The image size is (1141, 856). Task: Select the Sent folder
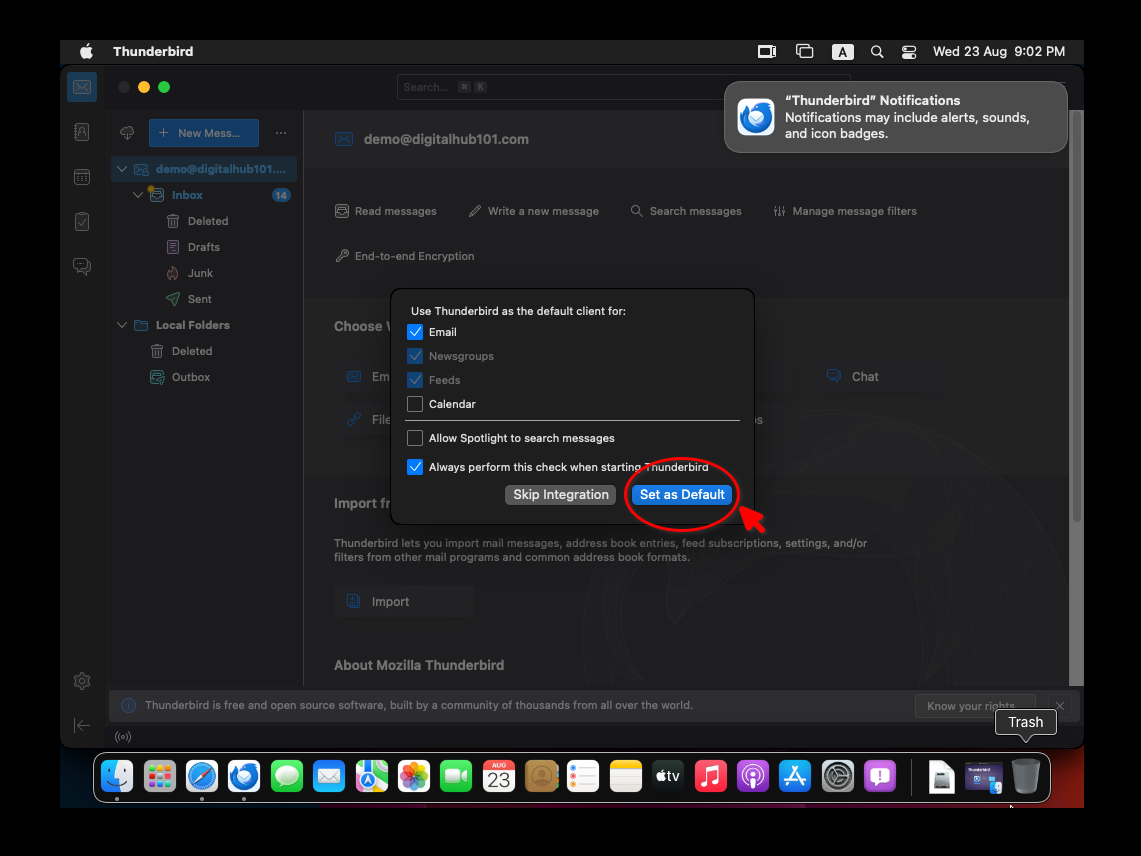[x=199, y=299]
